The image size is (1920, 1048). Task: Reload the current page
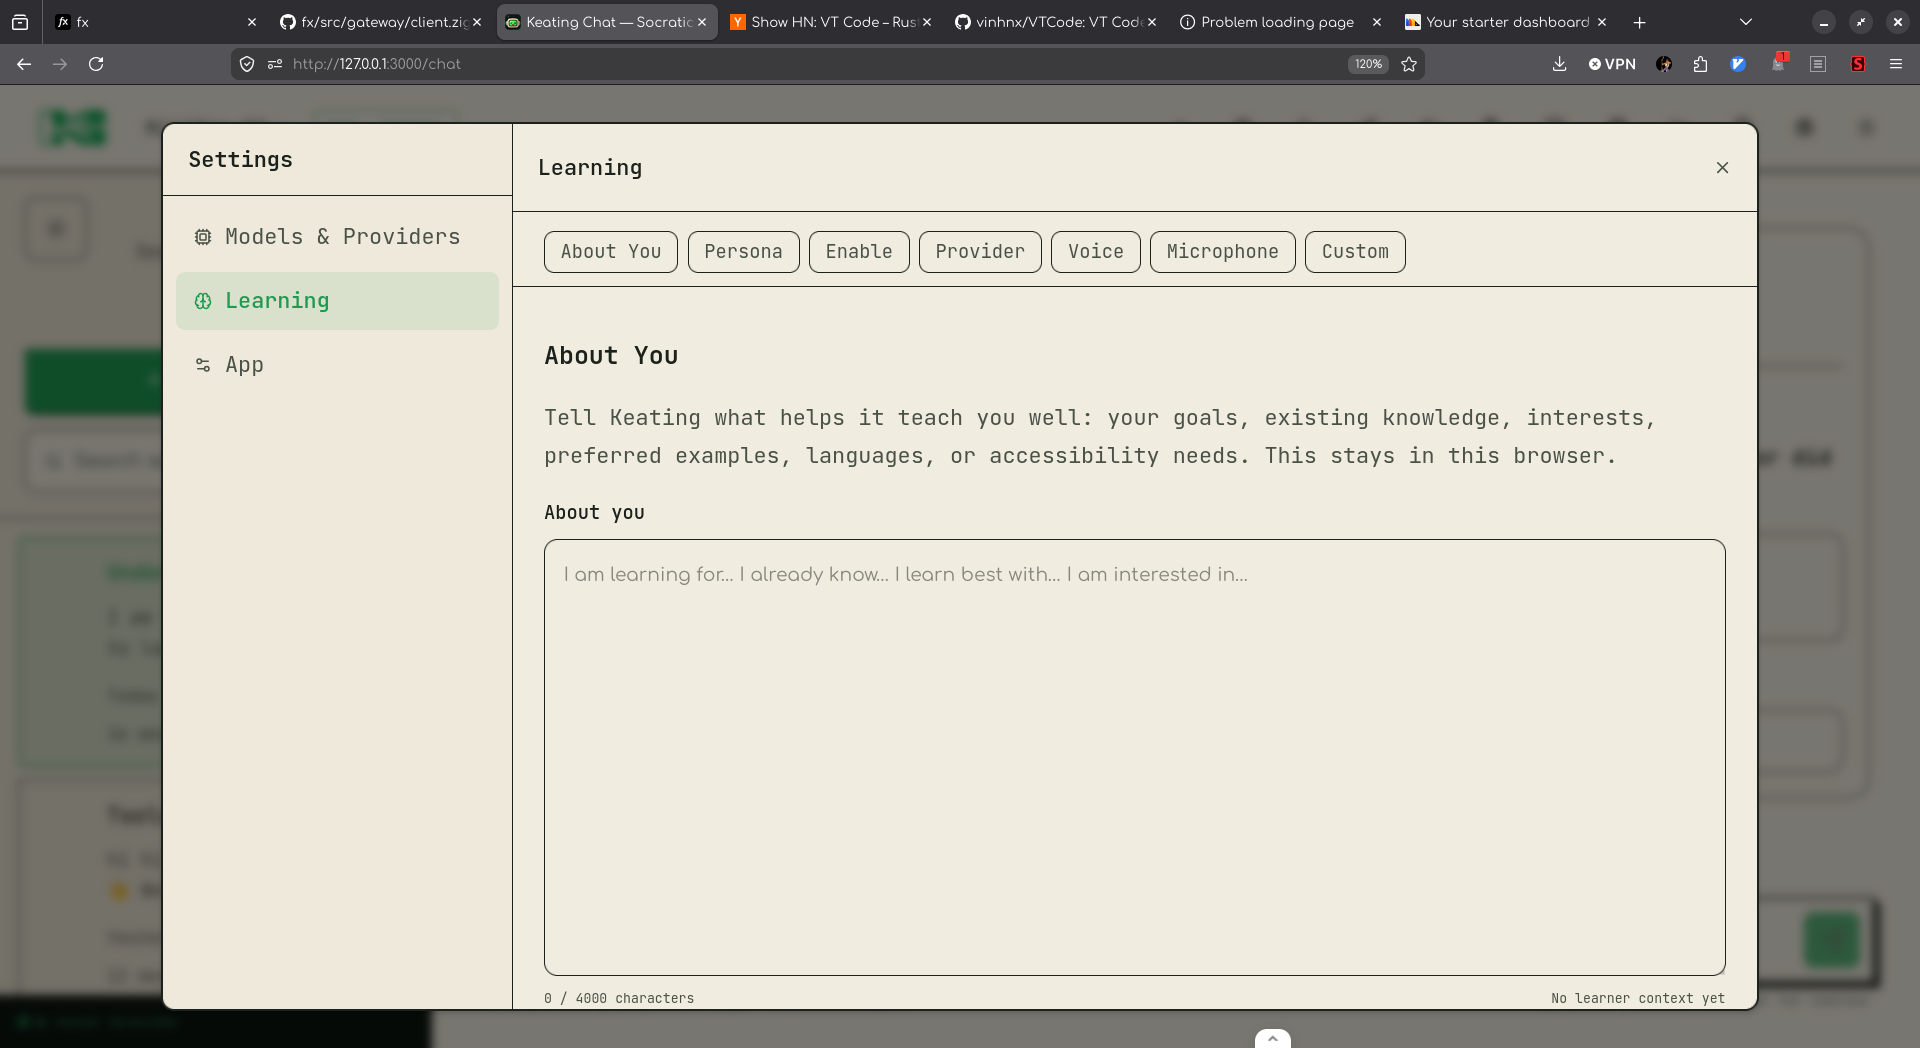point(96,64)
